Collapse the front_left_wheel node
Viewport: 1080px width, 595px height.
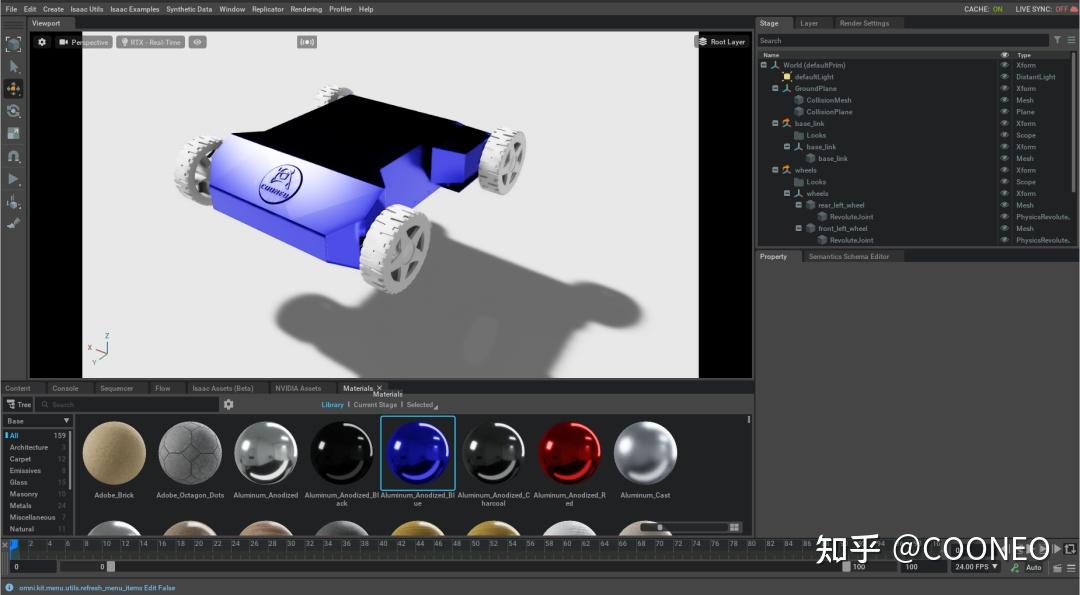798,229
